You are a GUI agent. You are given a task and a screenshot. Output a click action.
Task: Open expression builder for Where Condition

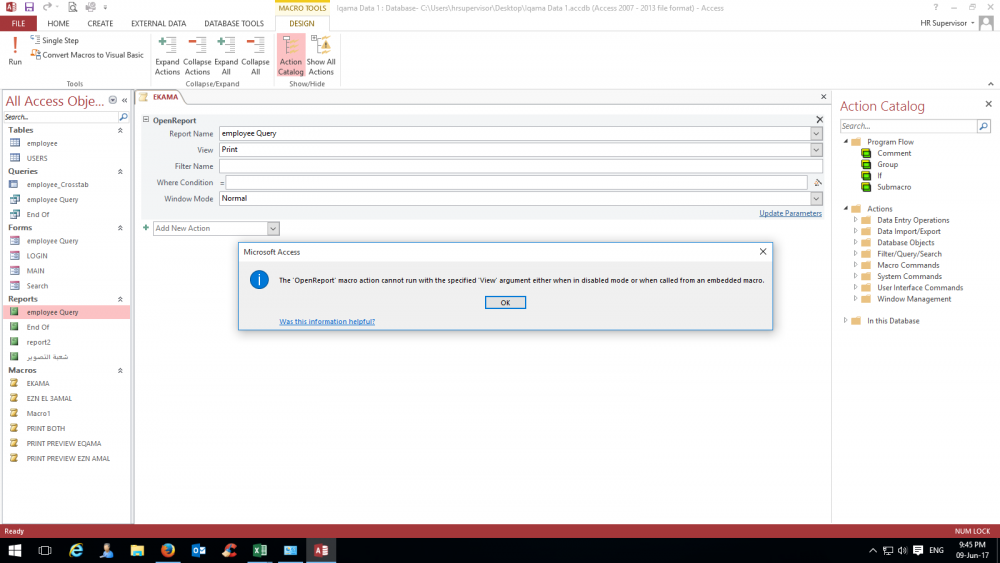tap(817, 182)
